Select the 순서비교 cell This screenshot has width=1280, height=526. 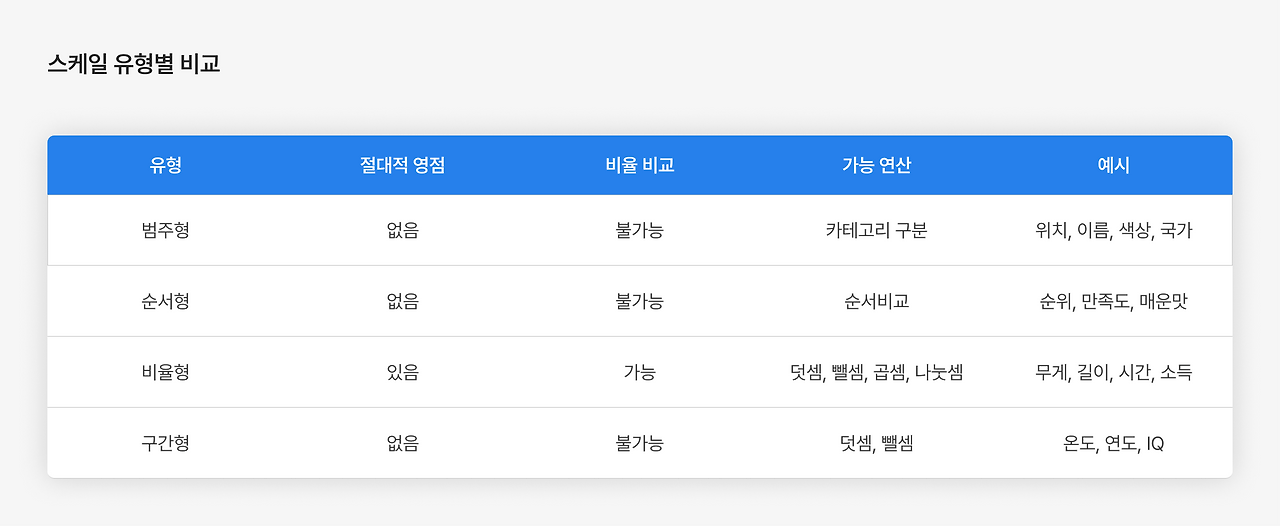coord(876,301)
